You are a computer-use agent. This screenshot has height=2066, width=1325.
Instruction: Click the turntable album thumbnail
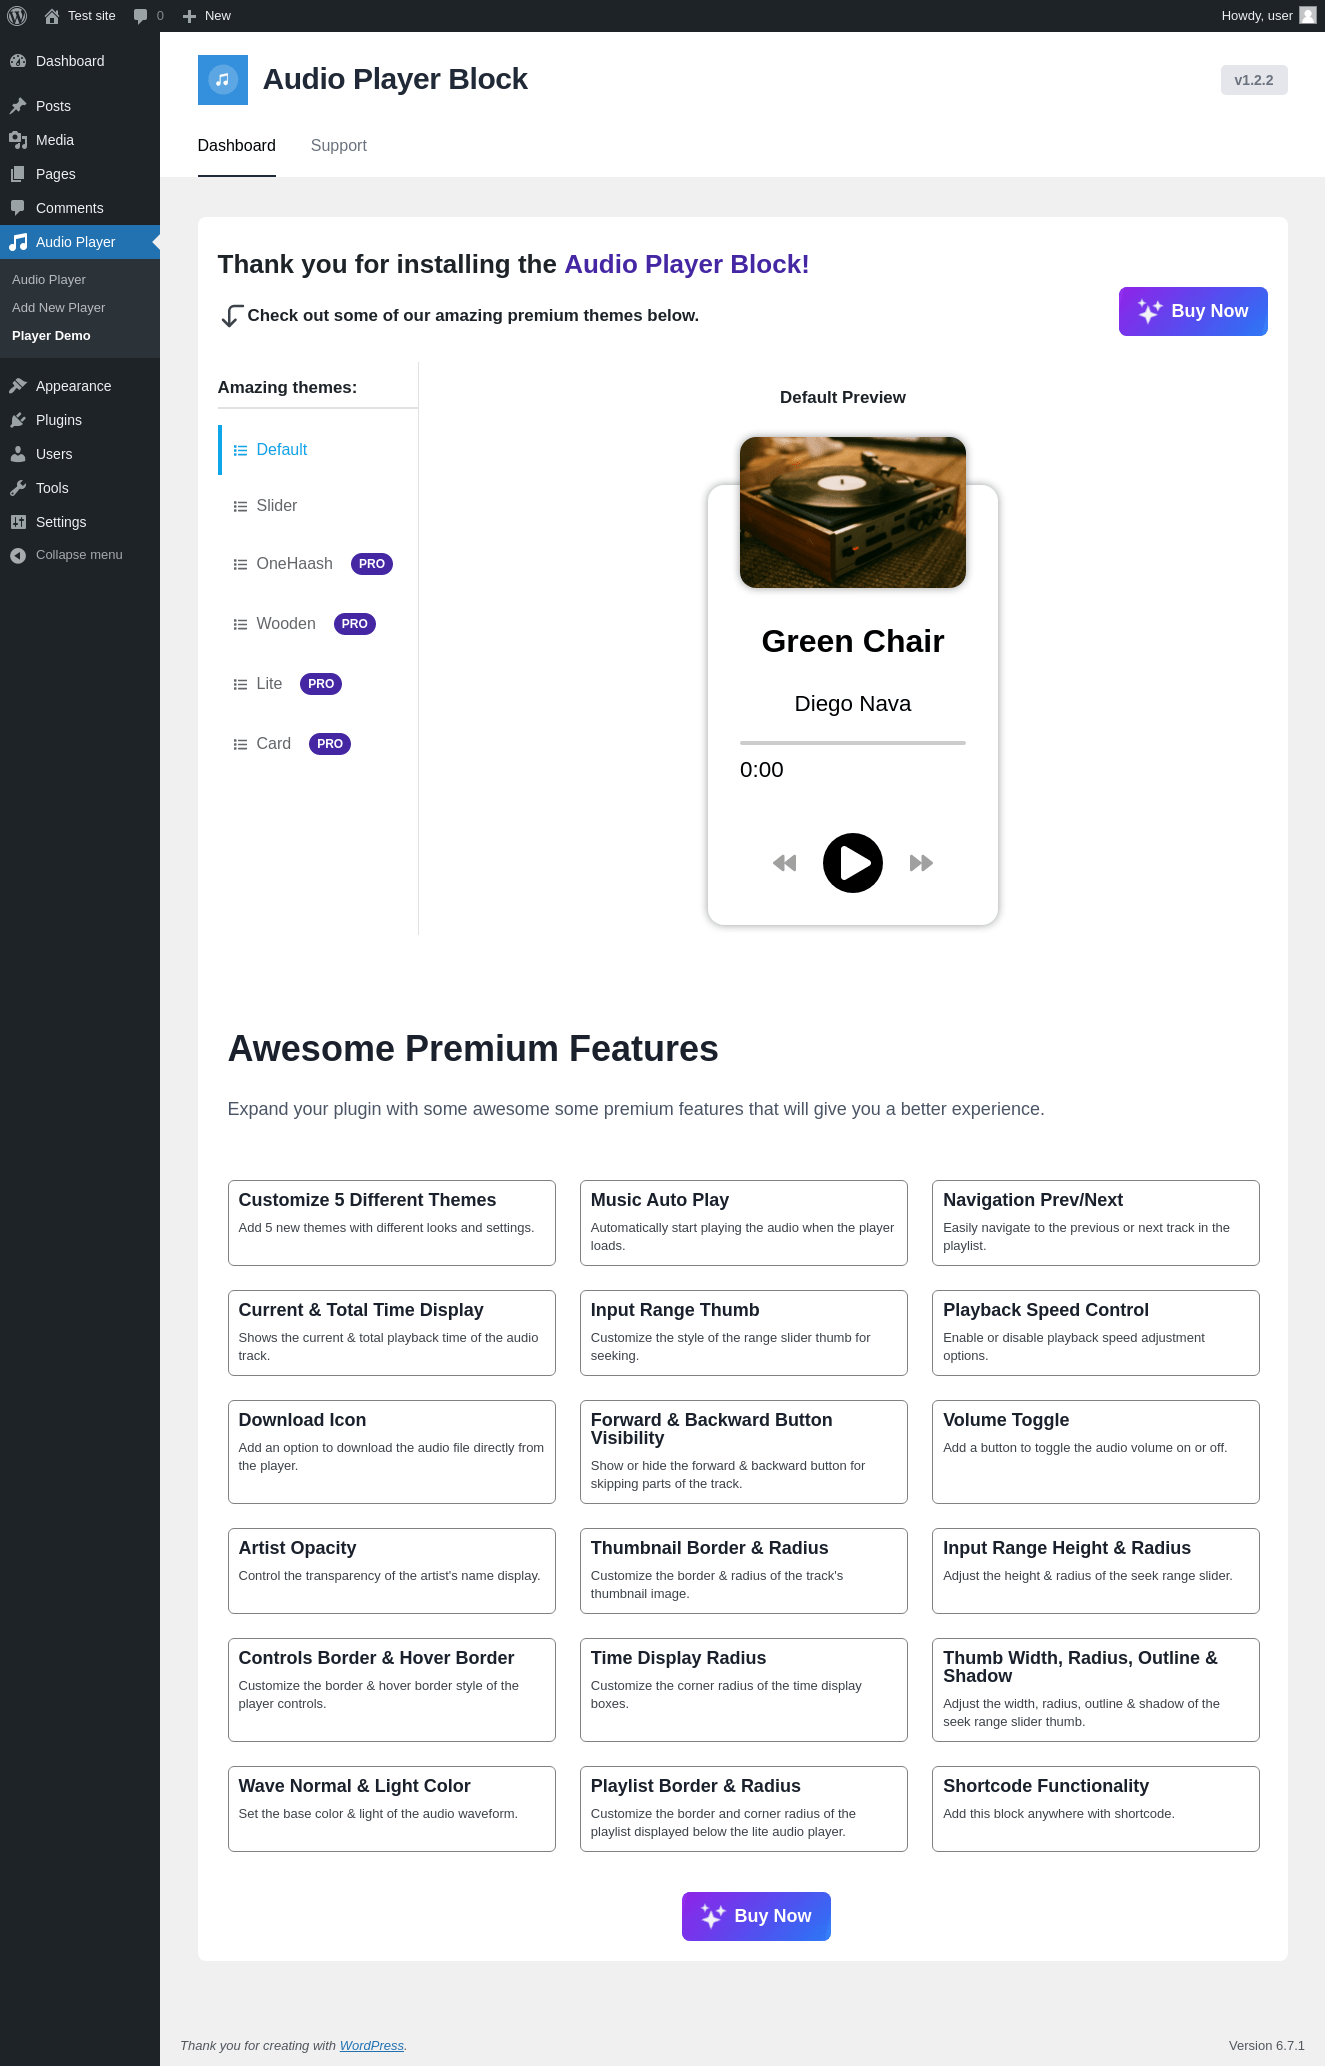pos(853,512)
